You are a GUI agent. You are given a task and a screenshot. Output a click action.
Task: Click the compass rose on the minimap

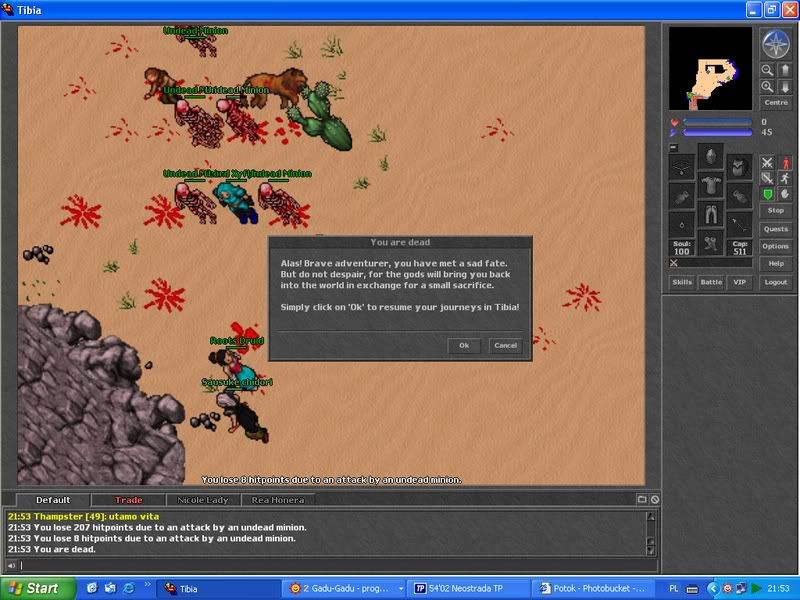click(x=776, y=44)
